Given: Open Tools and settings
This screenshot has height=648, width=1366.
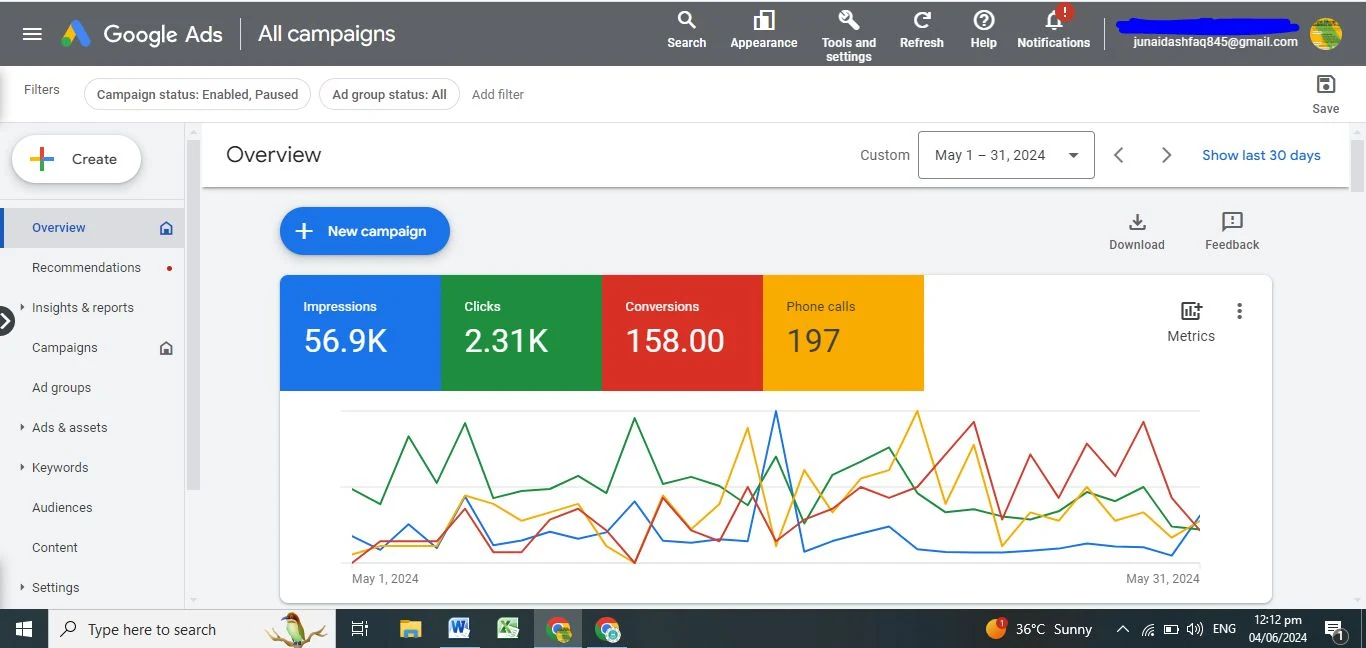Looking at the screenshot, I should point(849,35).
